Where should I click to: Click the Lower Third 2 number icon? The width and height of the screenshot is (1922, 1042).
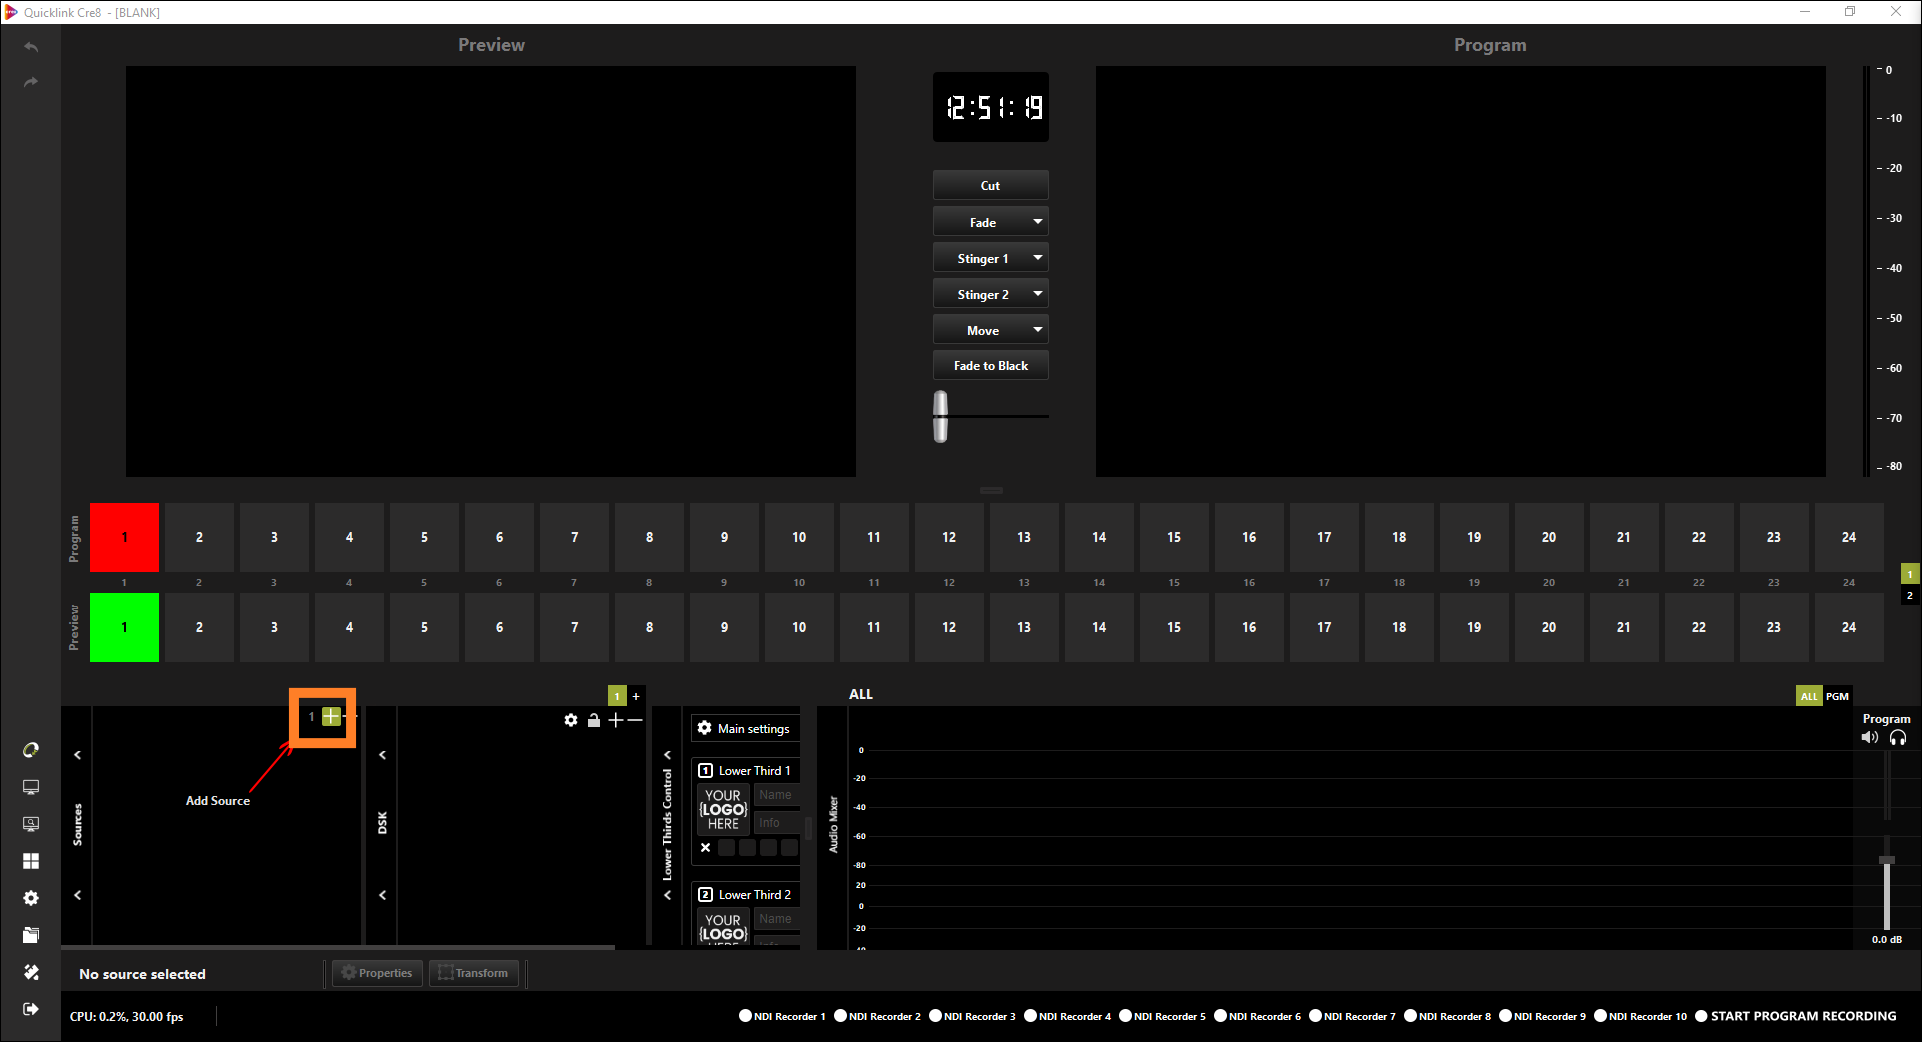[705, 894]
